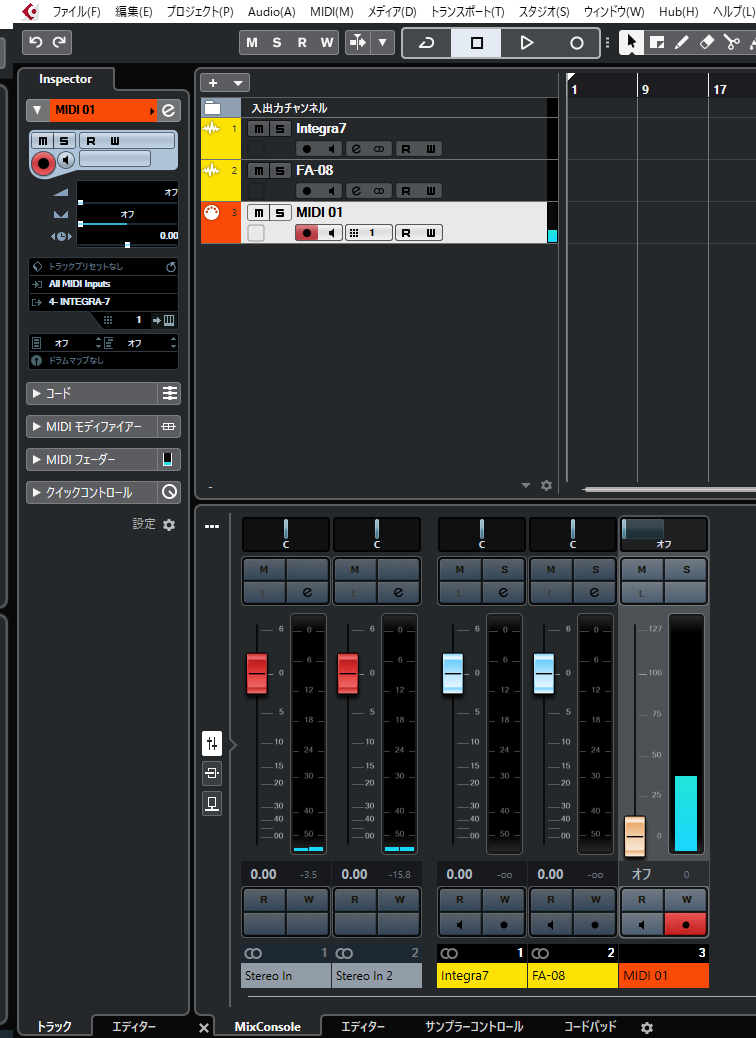The width and height of the screenshot is (756, 1038).
Task: Click the transport Play button
Action: [x=526, y=43]
